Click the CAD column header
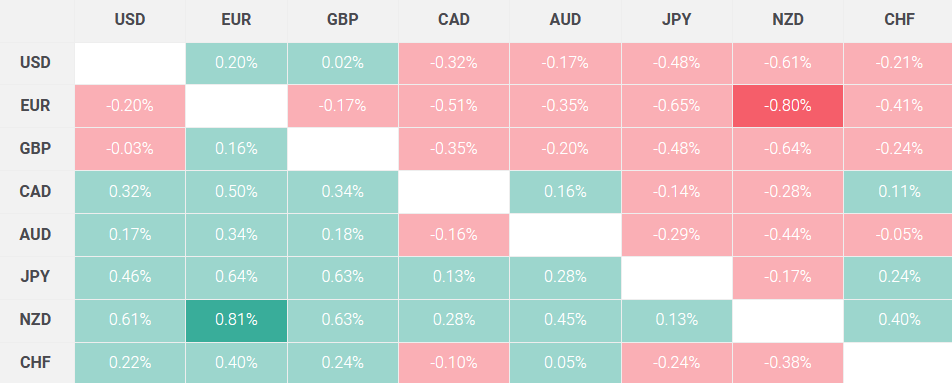This screenshot has height=383, width=952. coord(454,20)
